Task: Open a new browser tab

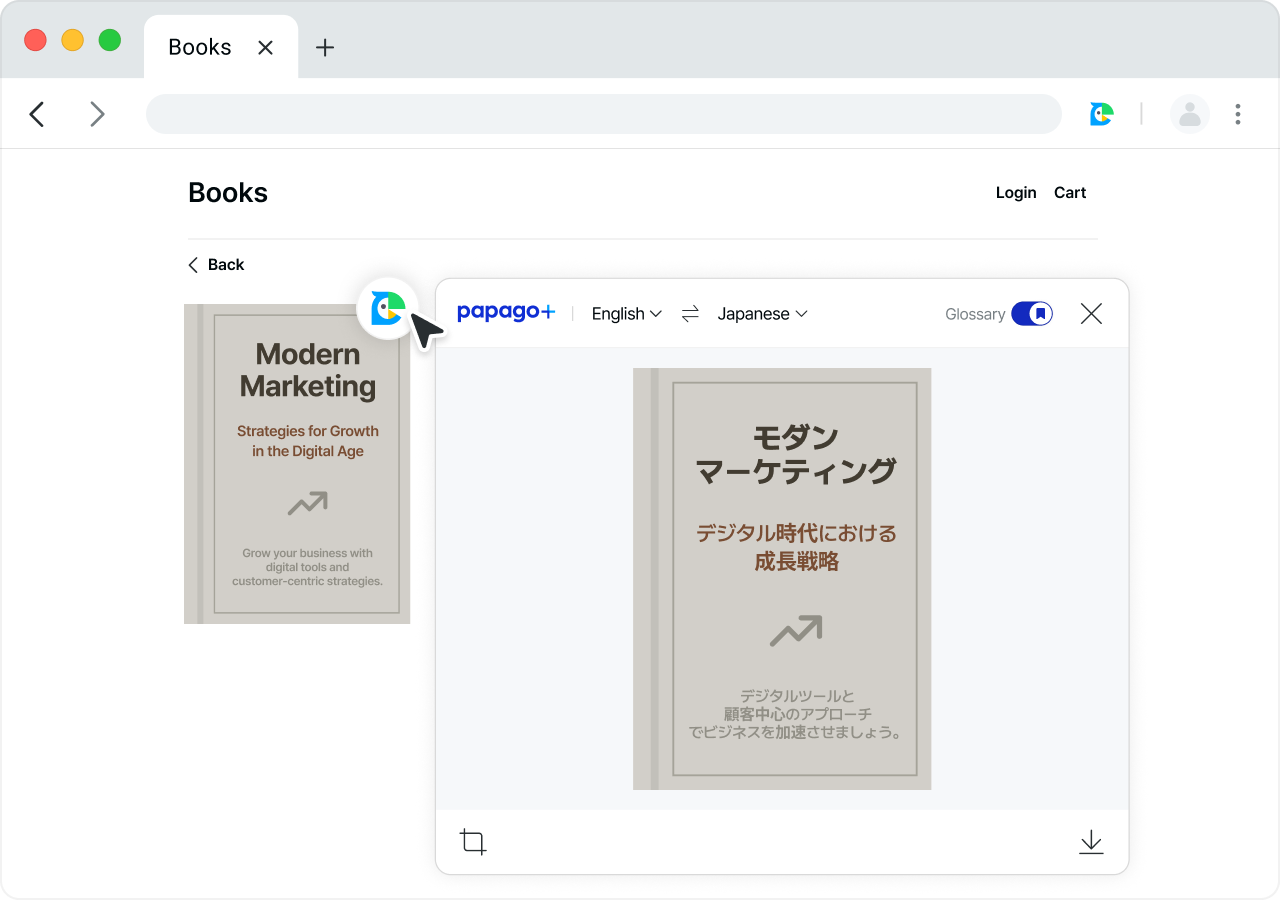Action: pos(325,47)
